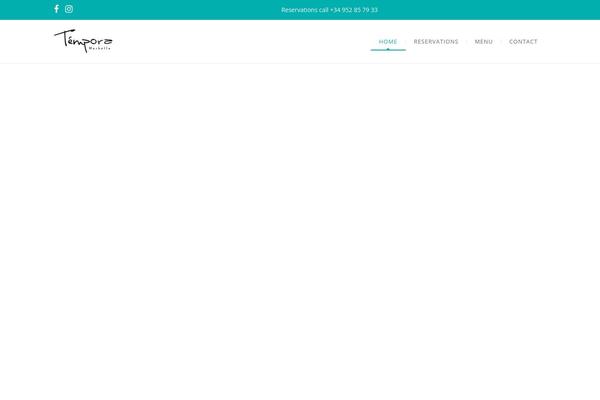
Task: Open the Menu page link
Action: pyautogui.click(x=484, y=41)
